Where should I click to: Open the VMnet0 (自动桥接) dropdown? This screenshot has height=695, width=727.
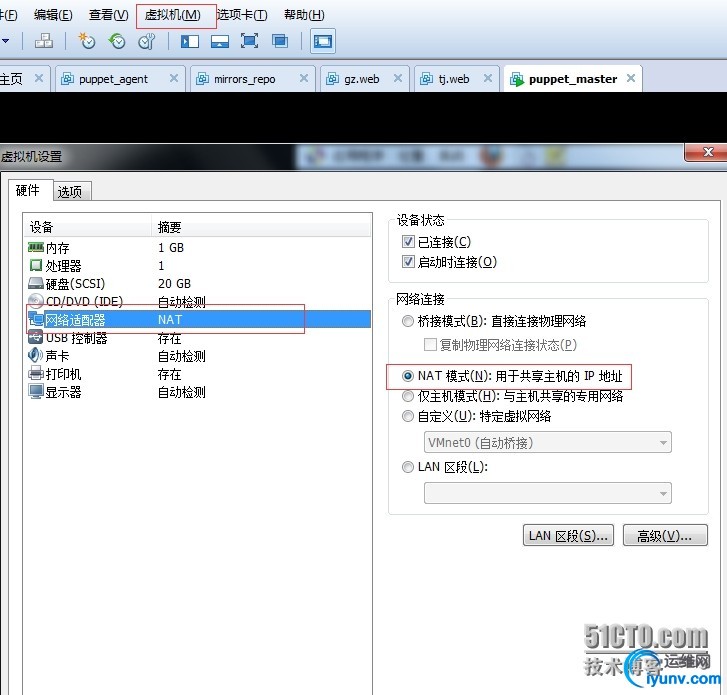pos(548,442)
